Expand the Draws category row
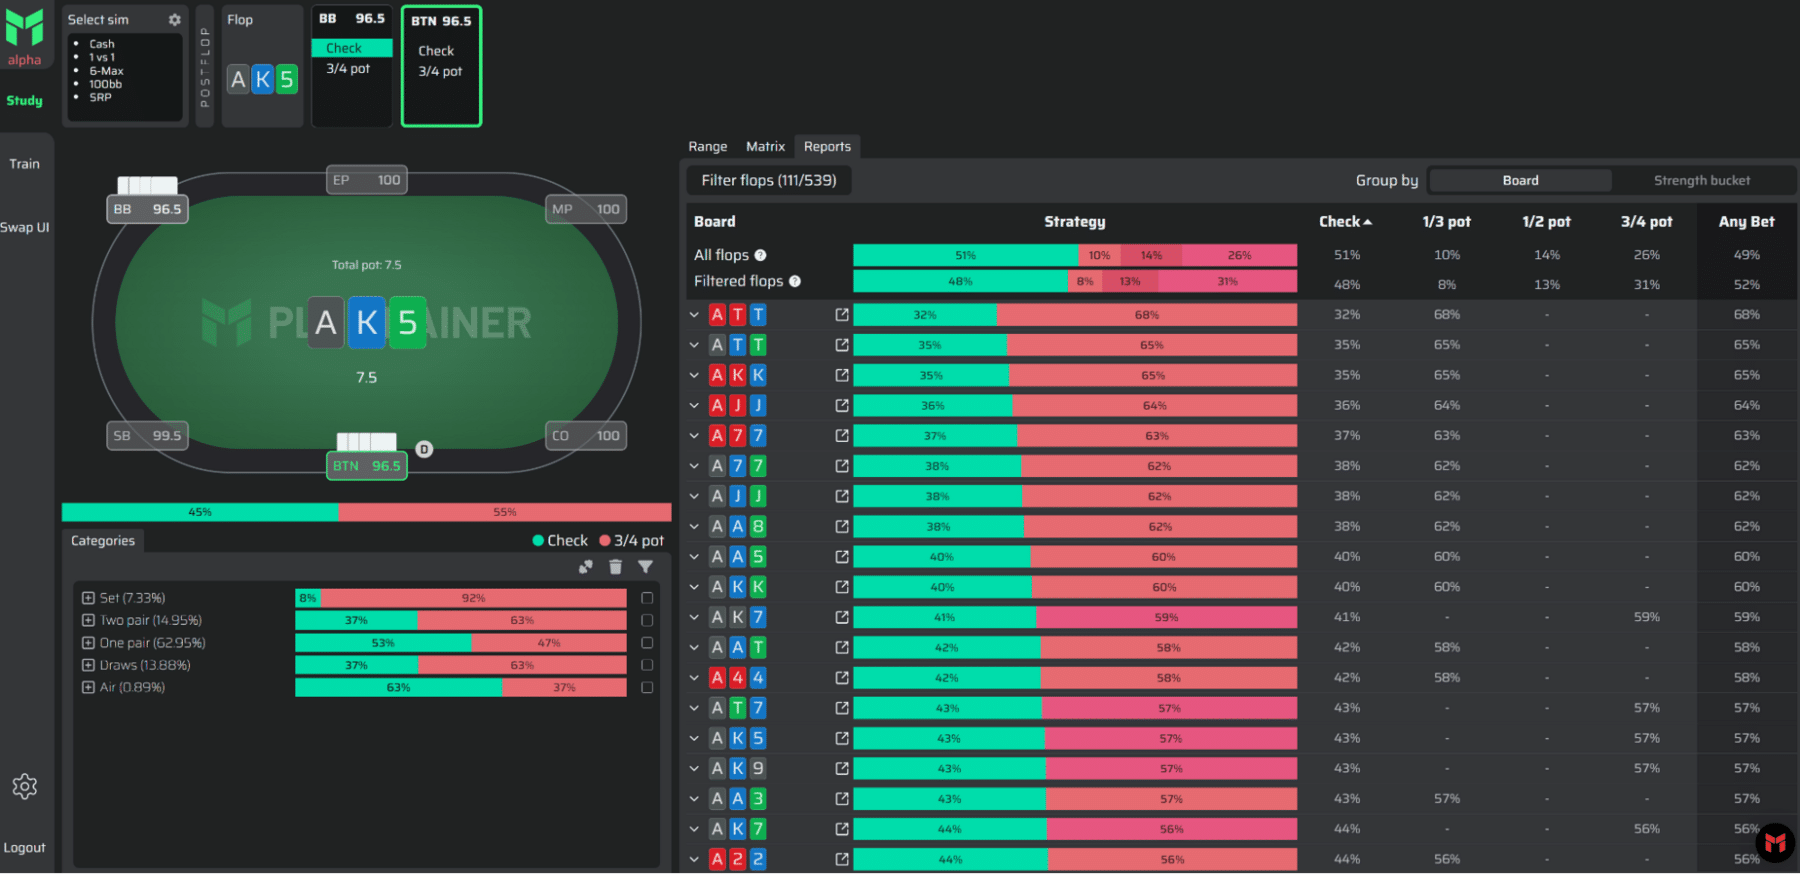The height and width of the screenshot is (874, 1800). 88,665
